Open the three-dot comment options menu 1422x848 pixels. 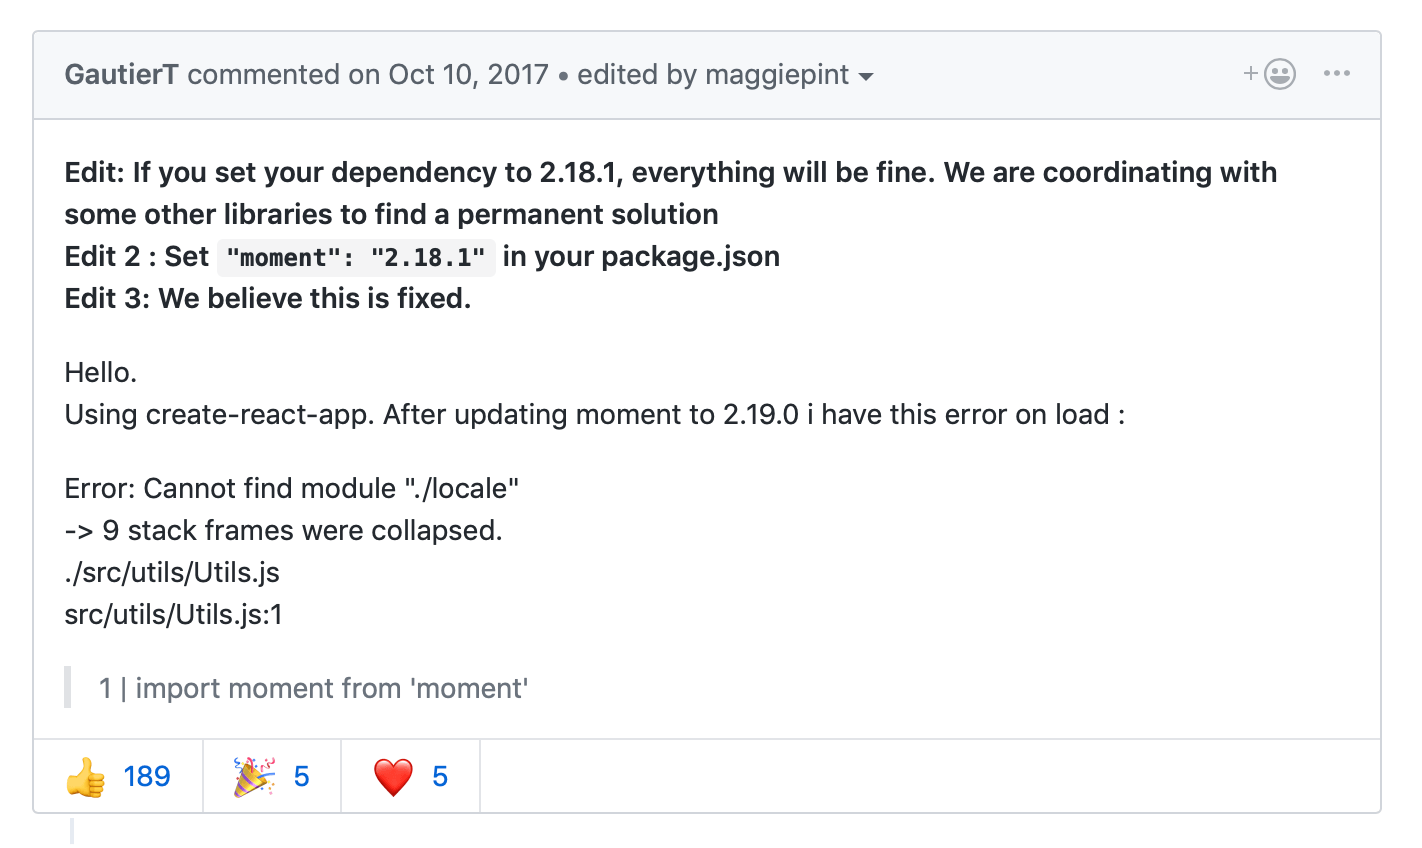pos(1336,74)
